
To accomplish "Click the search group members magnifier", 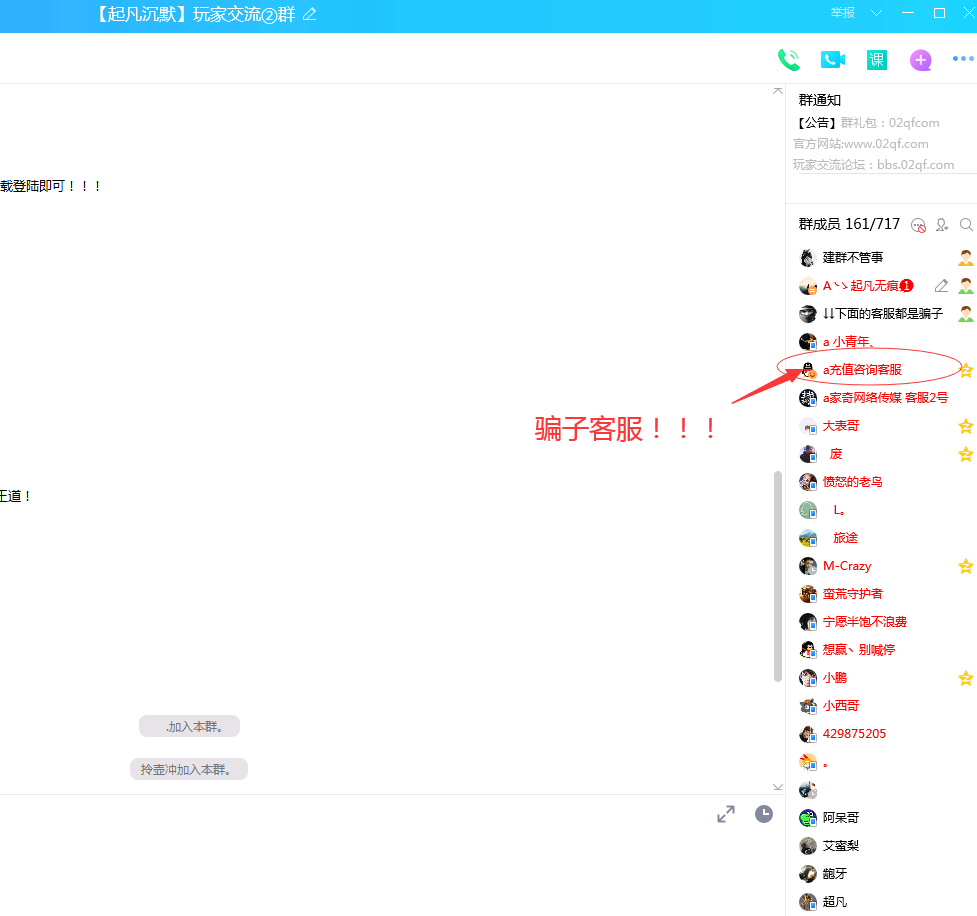I will coord(966,225).
